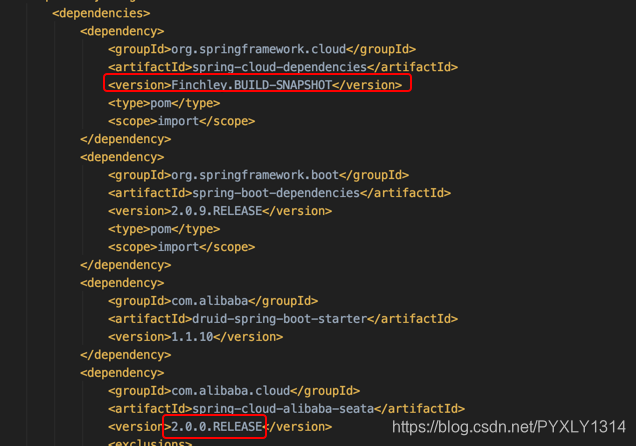This screenshot has height=446, width=636.
Task: Click groupId org.springframework.boot line
Action: click(258, 175)
